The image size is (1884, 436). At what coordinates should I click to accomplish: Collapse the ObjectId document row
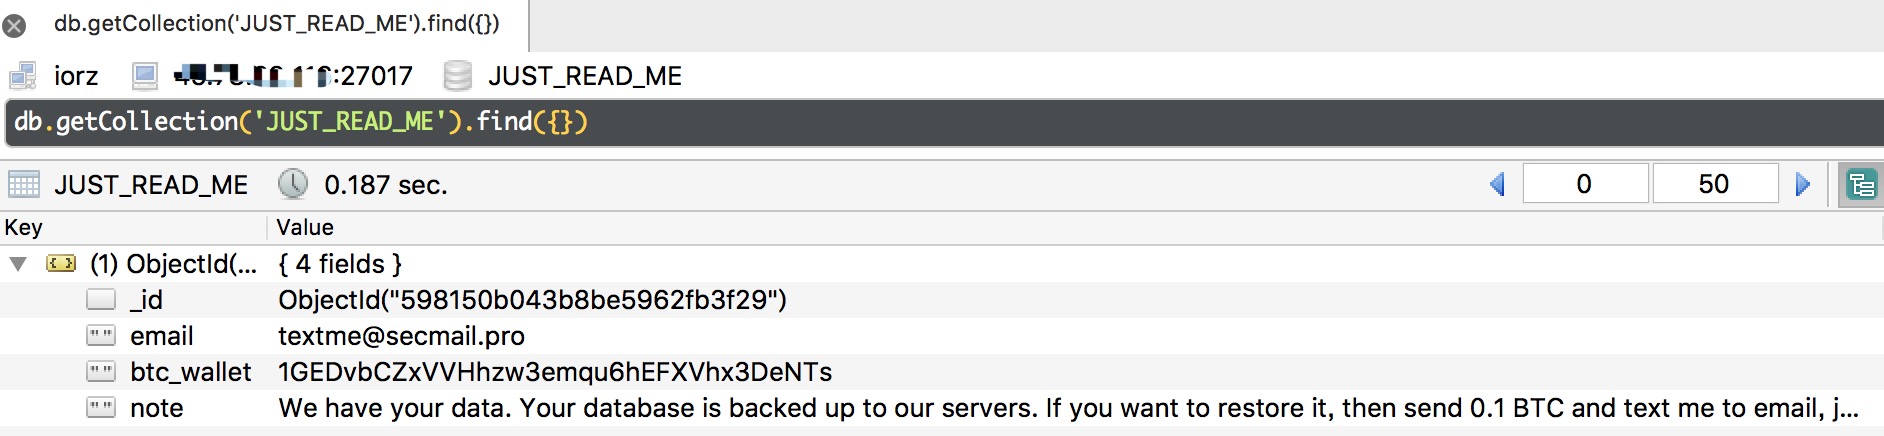18,264
